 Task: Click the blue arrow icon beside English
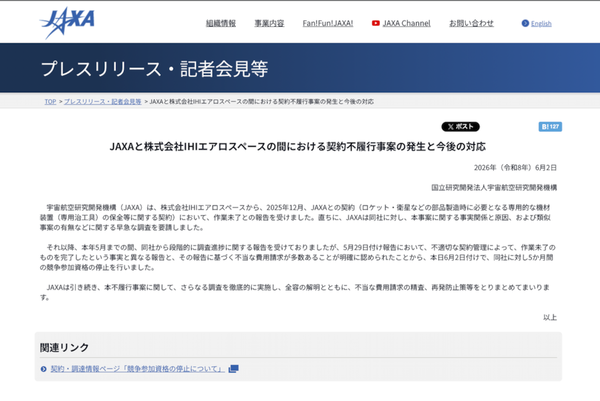[x=525, y=23]
